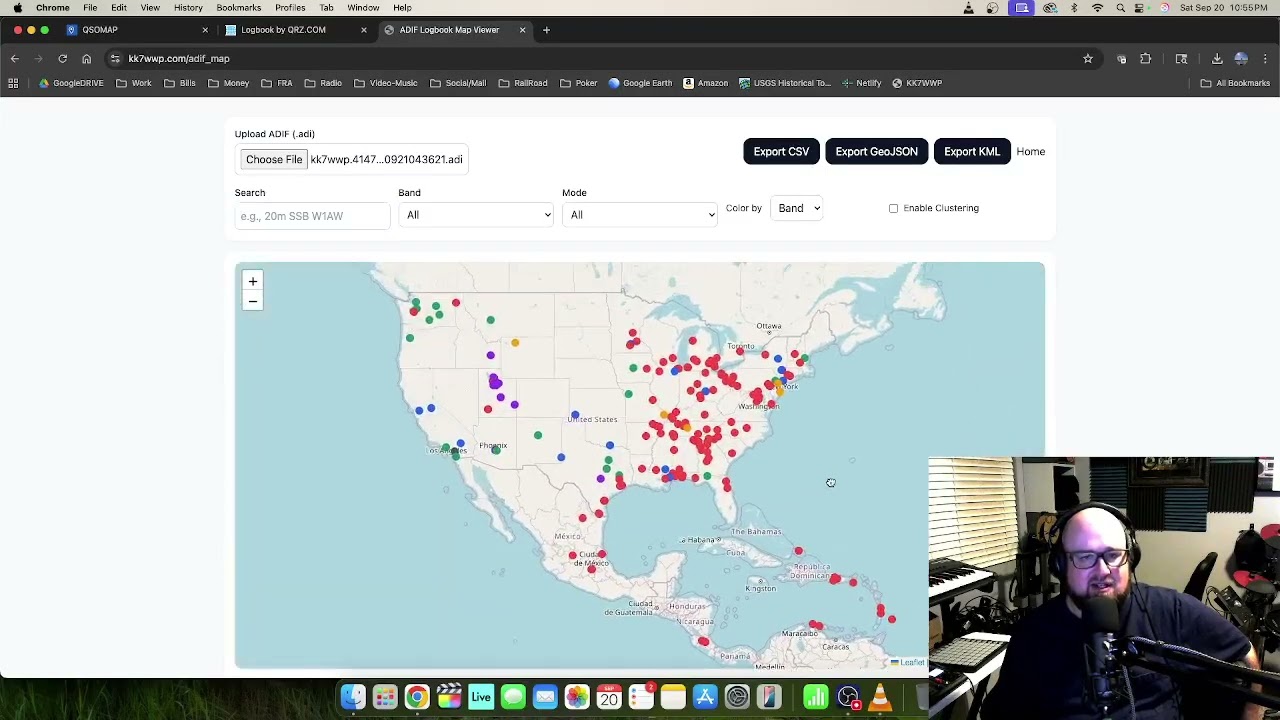Click the address bar URL kk7wwp.com/adif_map
Viewport: 1280px width, 720px height.
(x=179, y=59)
